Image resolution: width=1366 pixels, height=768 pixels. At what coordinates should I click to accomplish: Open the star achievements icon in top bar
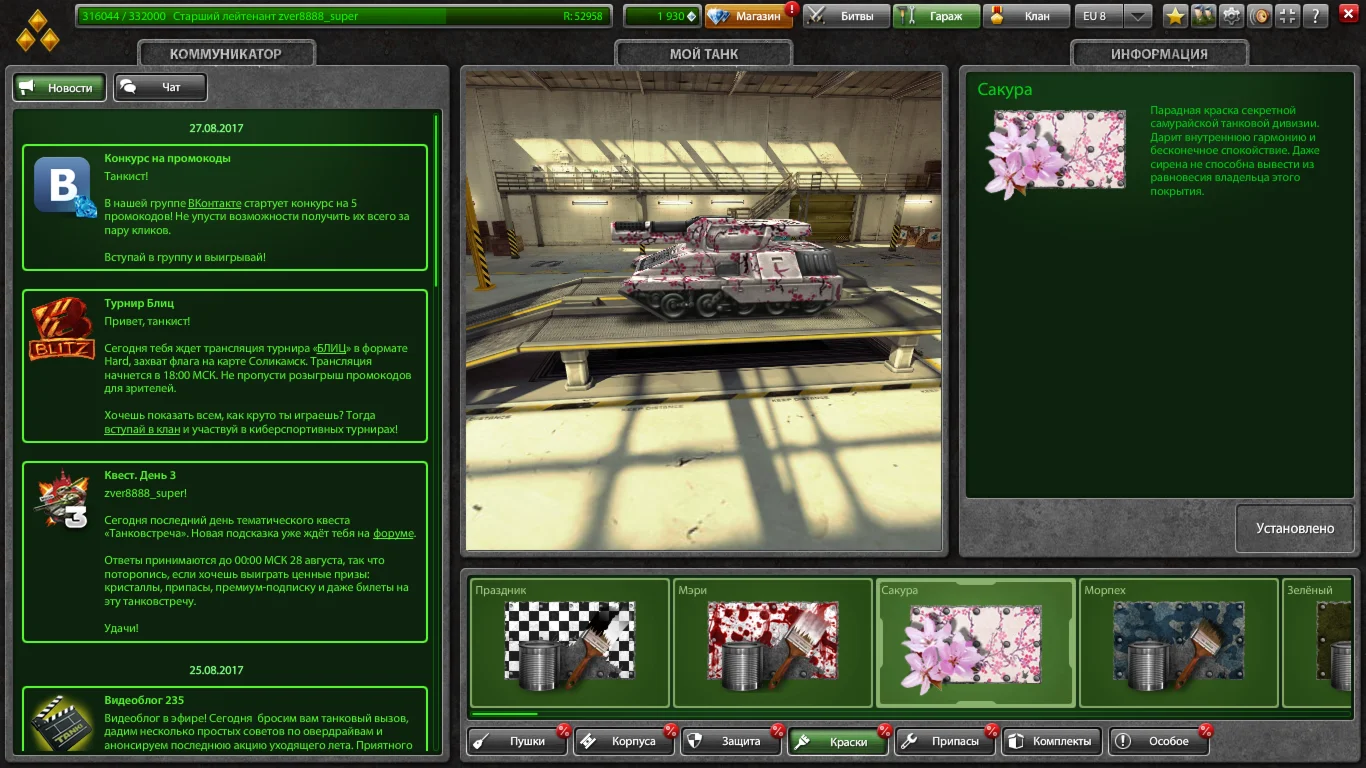(1175, 16)
